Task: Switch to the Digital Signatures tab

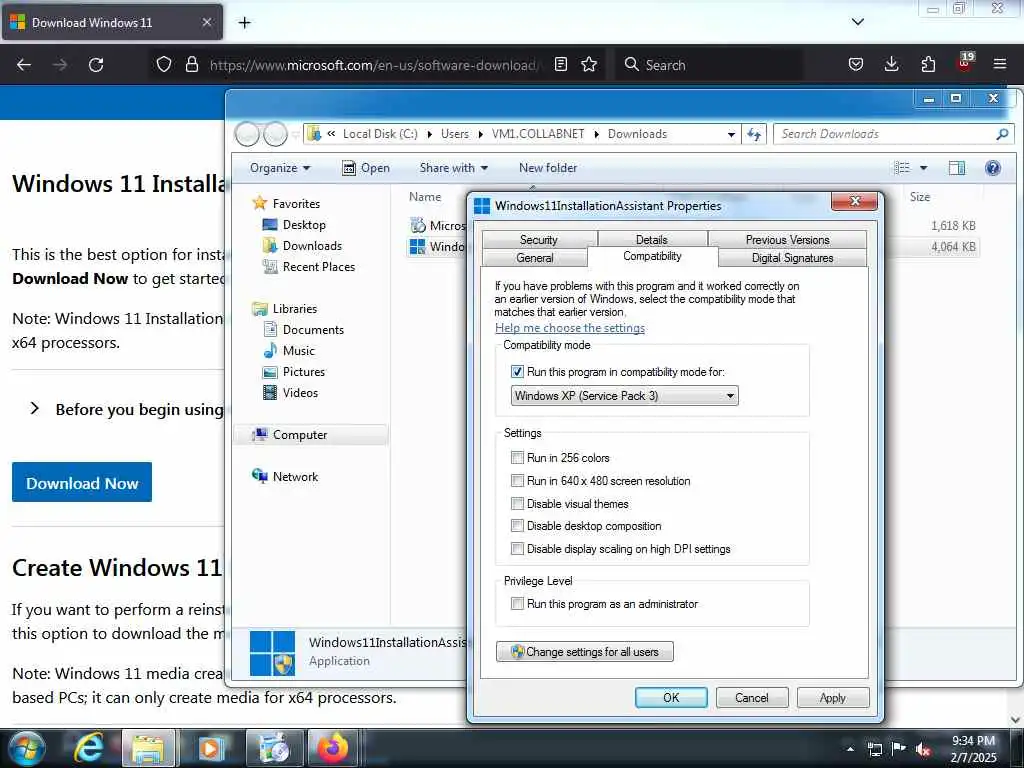Action: tap(792, 258)
